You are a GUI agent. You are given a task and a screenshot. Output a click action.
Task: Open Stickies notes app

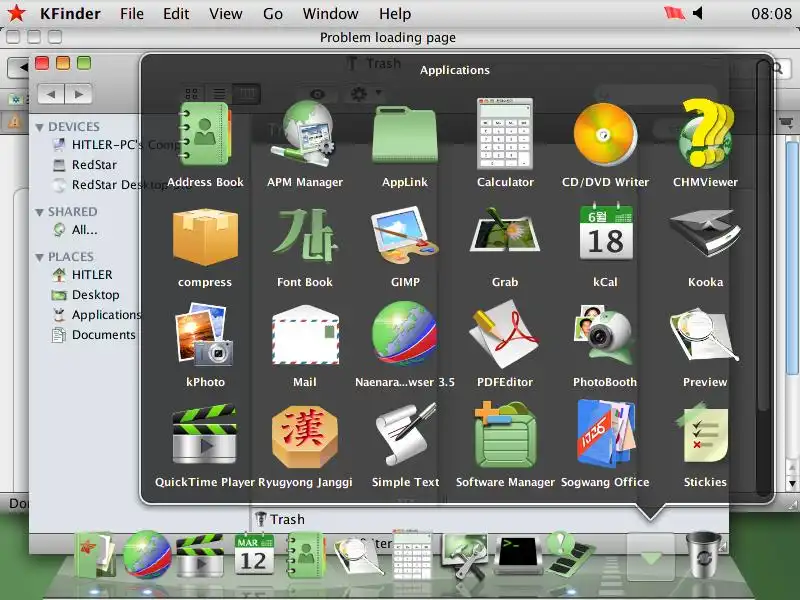[x=703, y=434]
